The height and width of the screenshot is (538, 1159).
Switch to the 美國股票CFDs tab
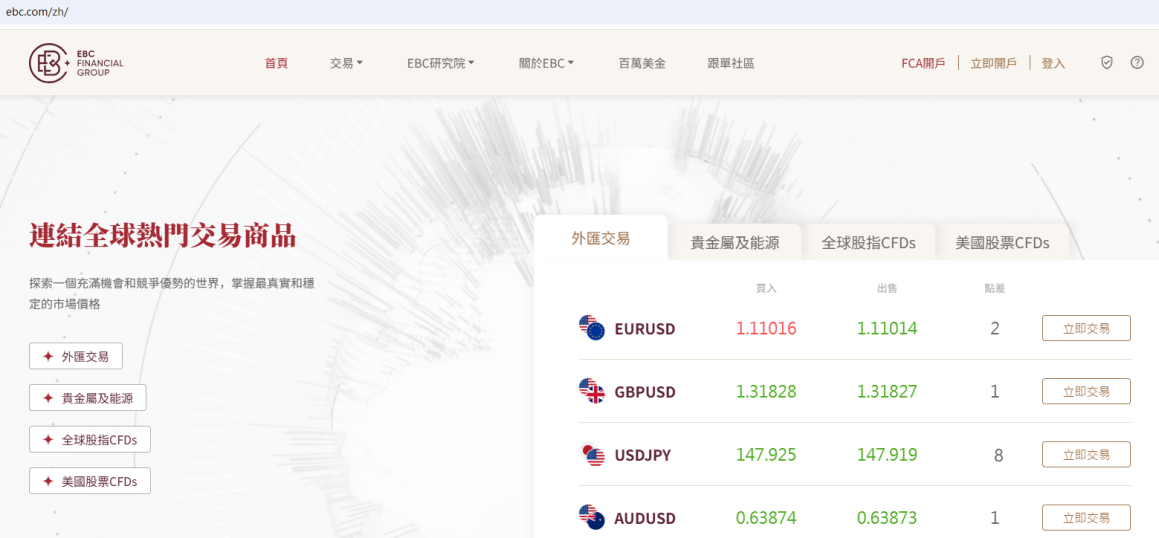point(1002,242)
